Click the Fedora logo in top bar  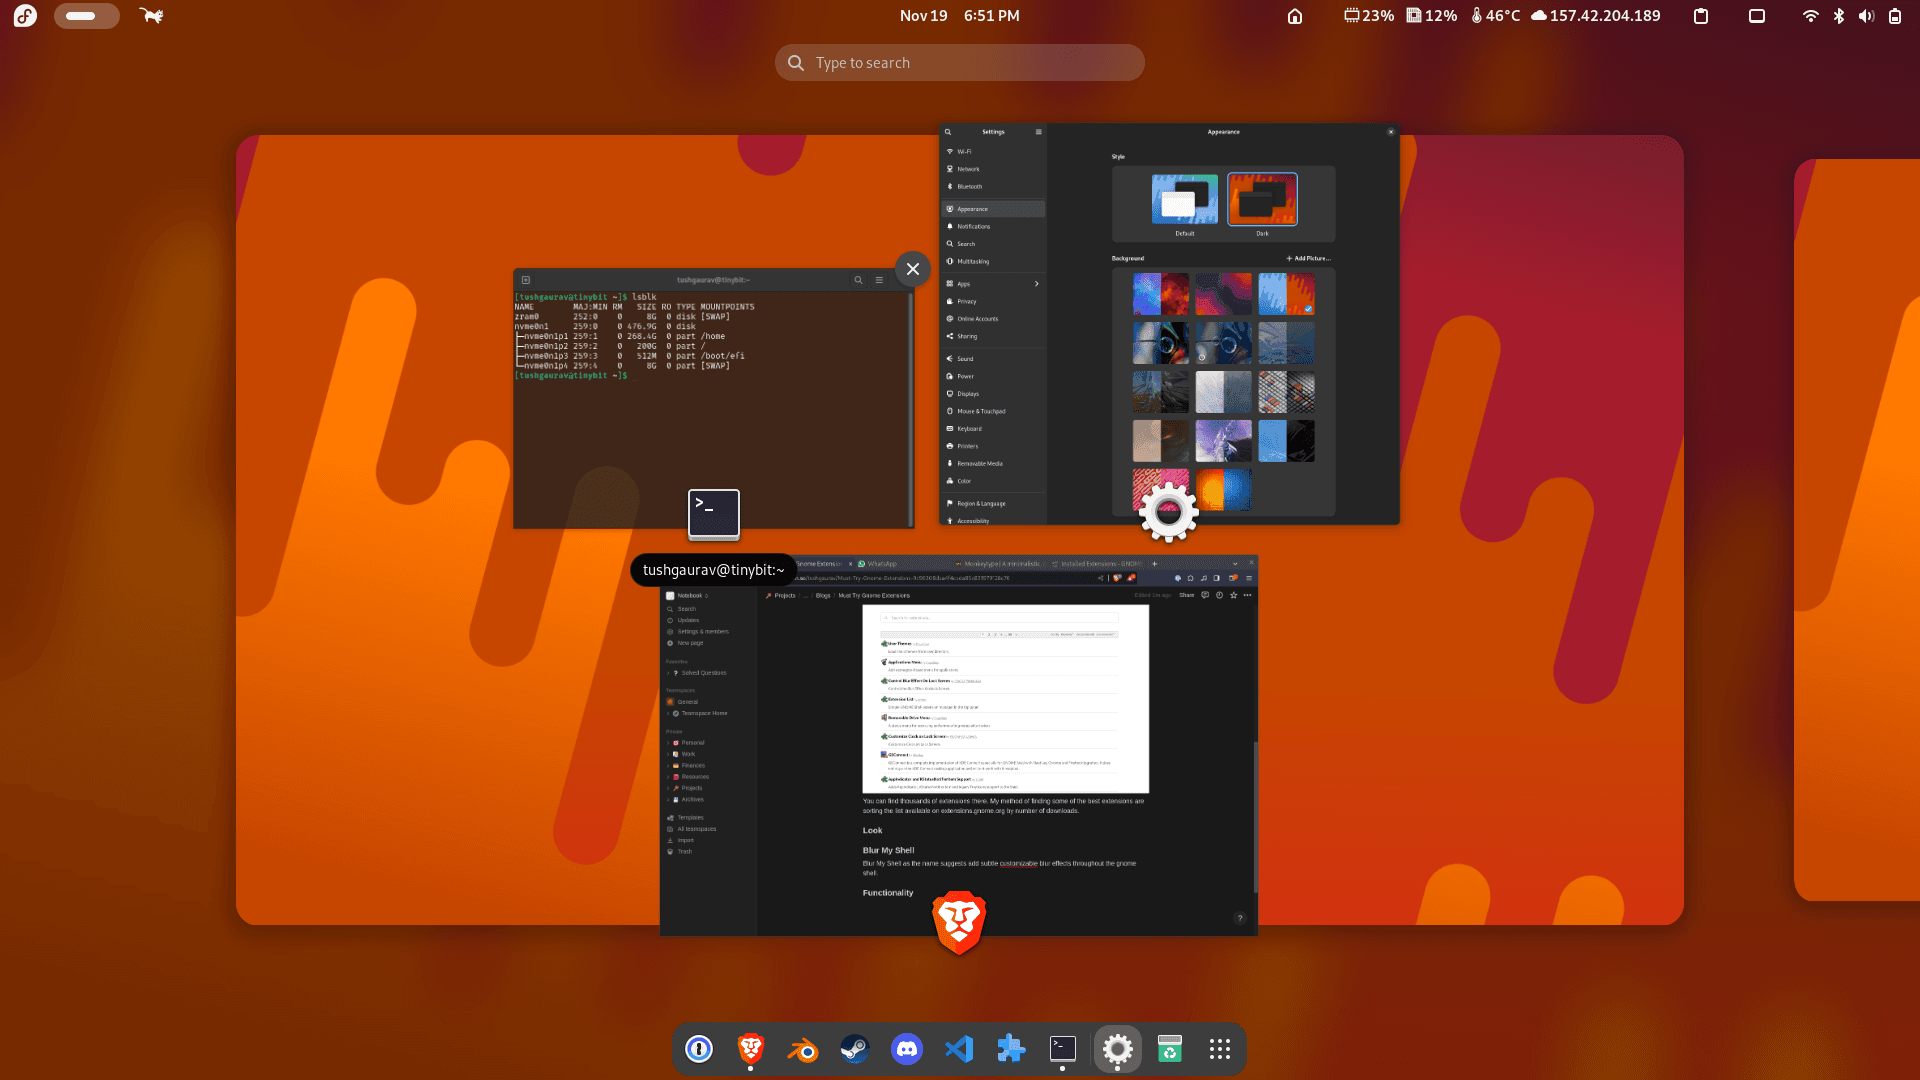[x=25, y=15]
